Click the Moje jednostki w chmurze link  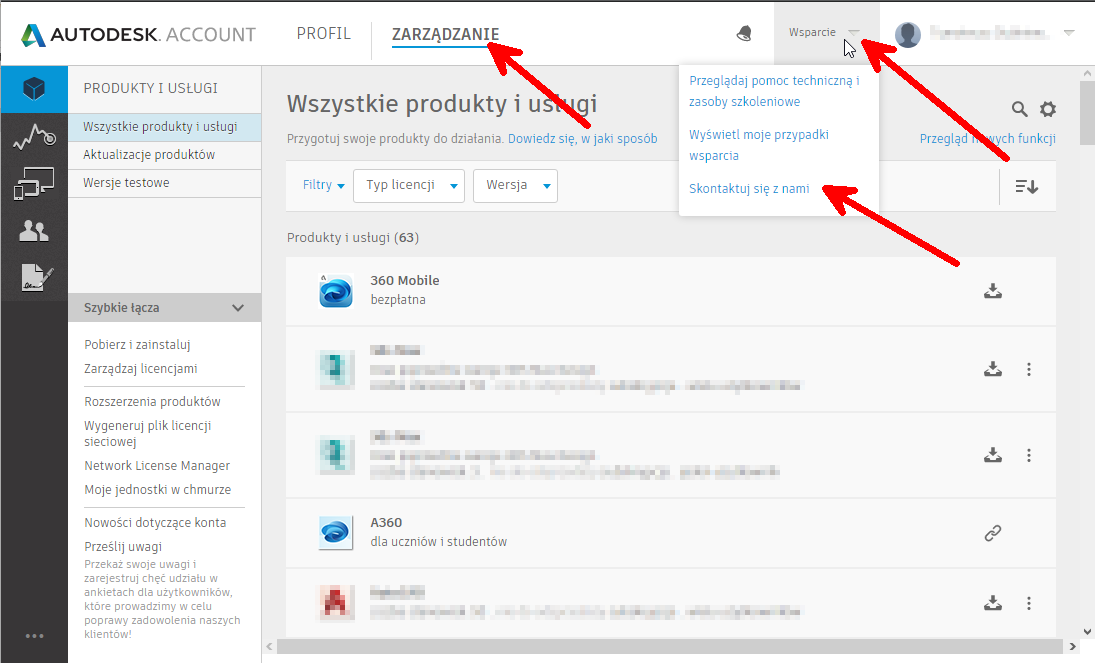(157, 490)
